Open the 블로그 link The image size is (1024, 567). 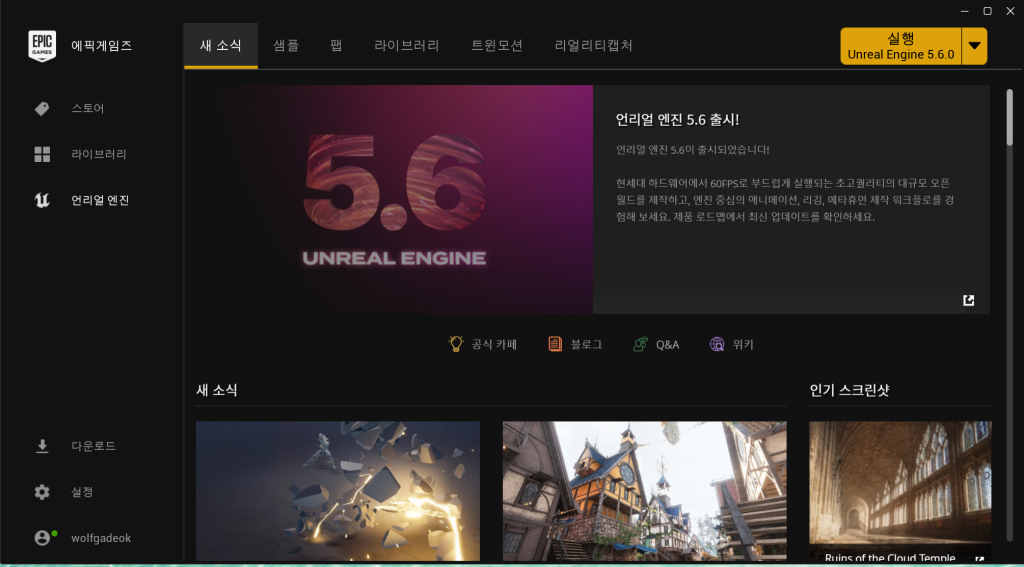(x=586, y=344)
